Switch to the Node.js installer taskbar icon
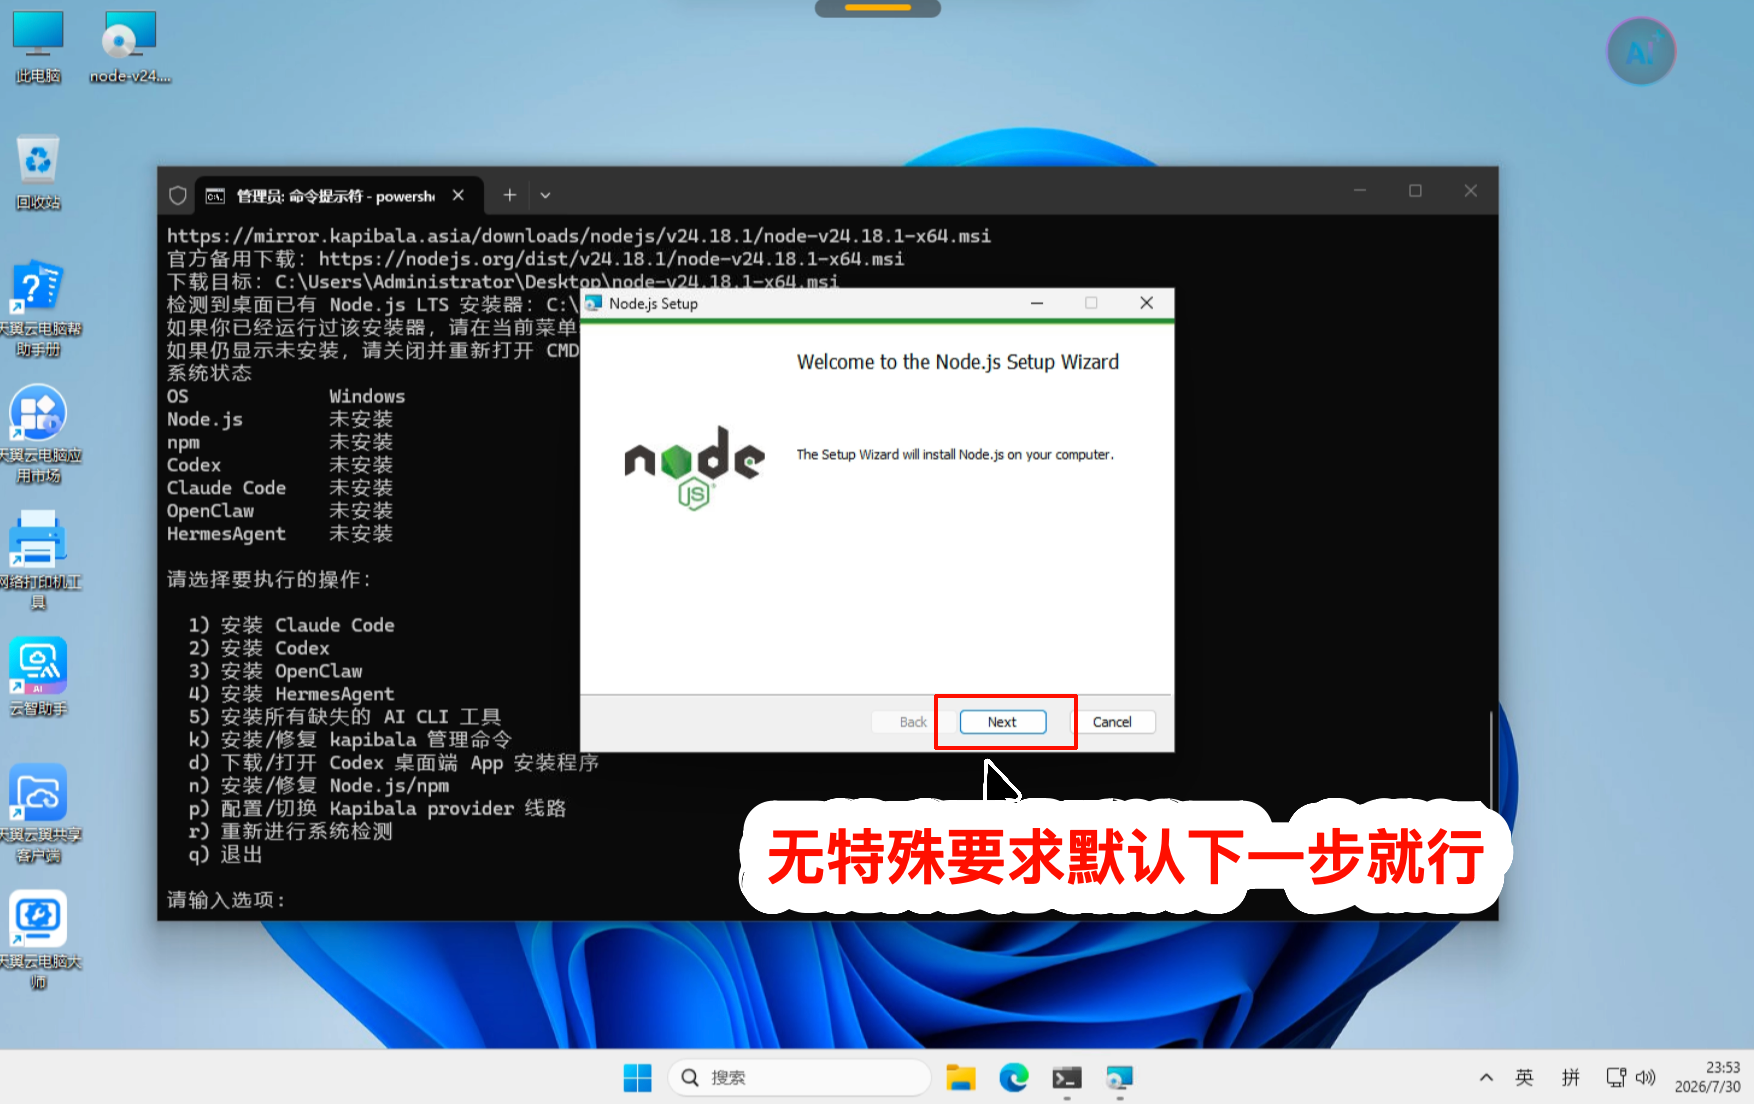The width and height of the screenshot is (1754, 1104). point(1119,1078)
